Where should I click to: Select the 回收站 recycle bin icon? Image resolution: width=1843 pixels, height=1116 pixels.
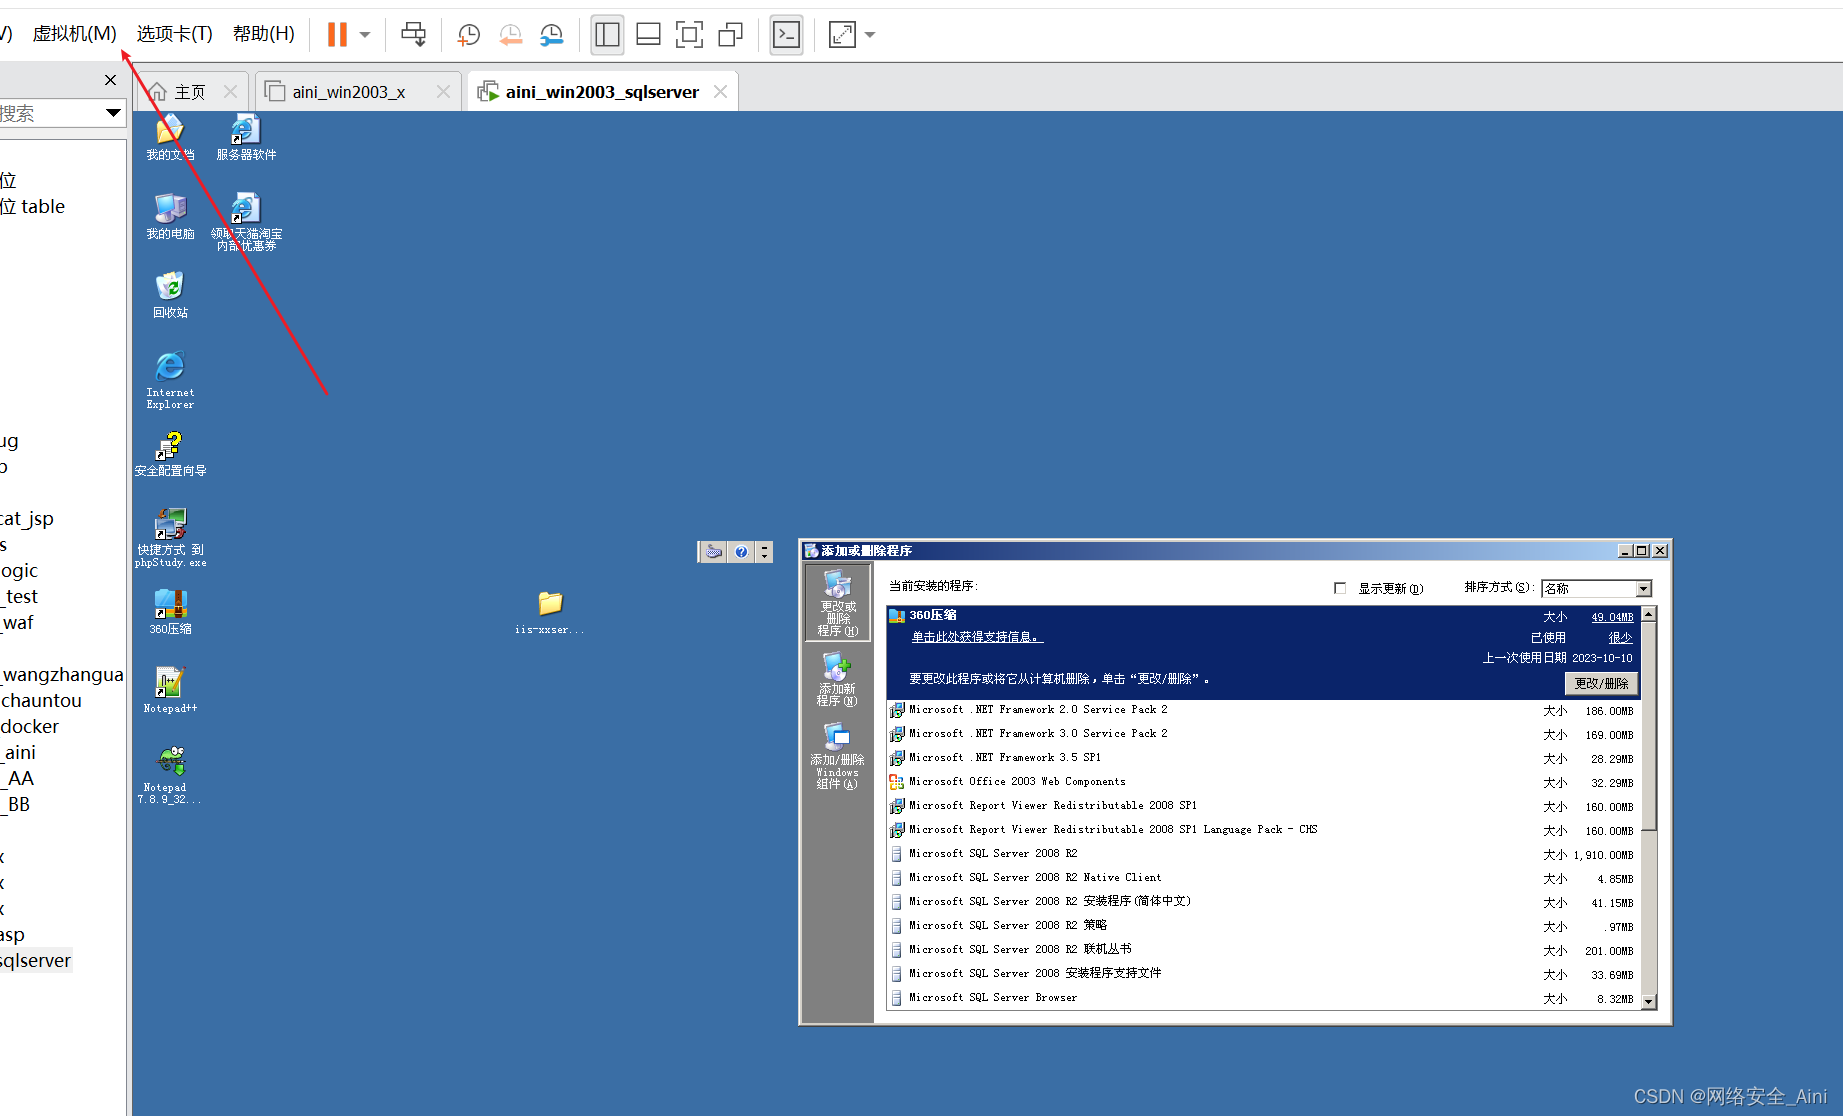[x=170, y=295]
